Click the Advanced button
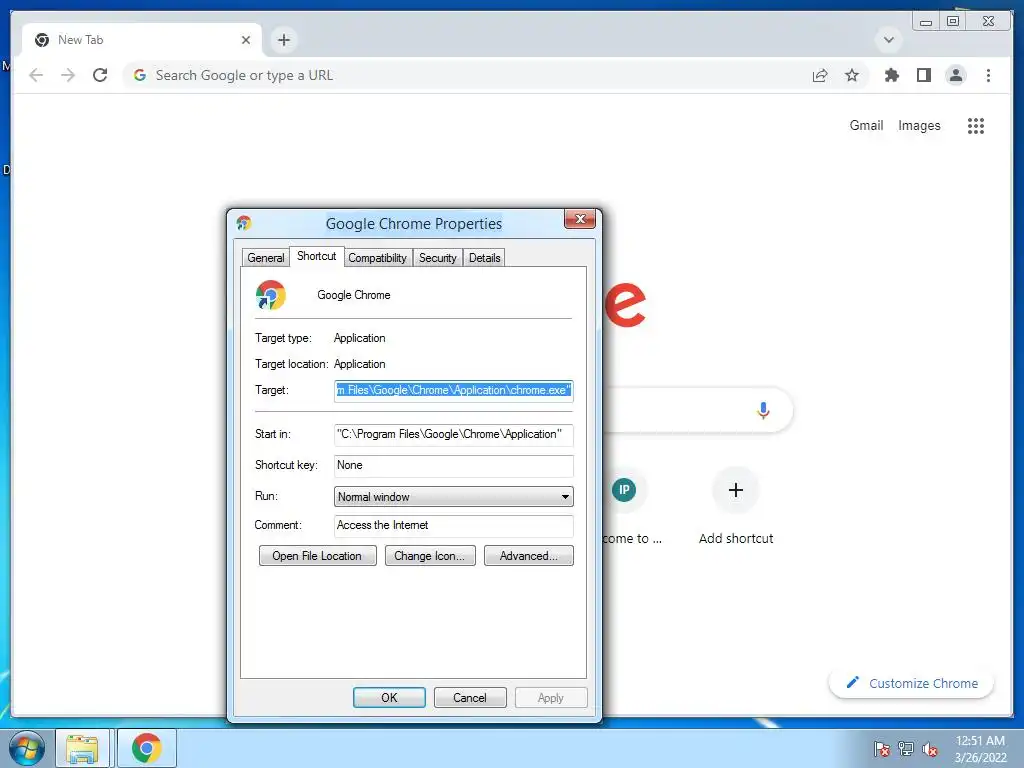The image size is (1024, 768). (528, 556)
